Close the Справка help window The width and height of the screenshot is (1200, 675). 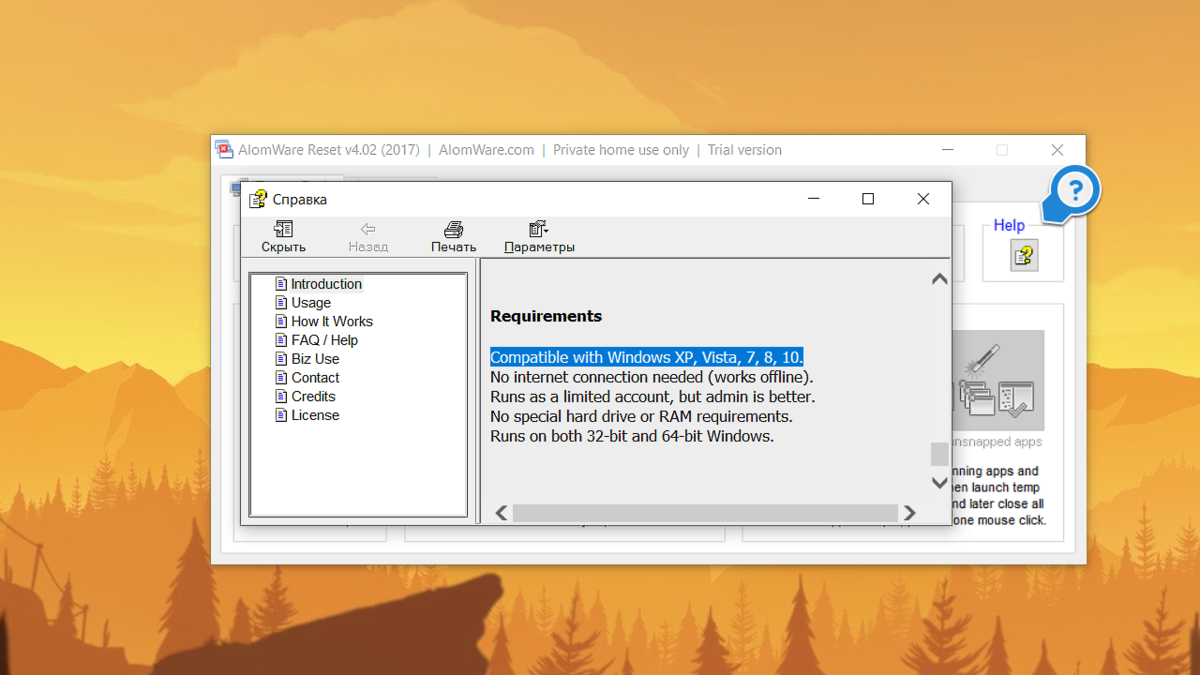pyautogui.click(x=923, y=199)
